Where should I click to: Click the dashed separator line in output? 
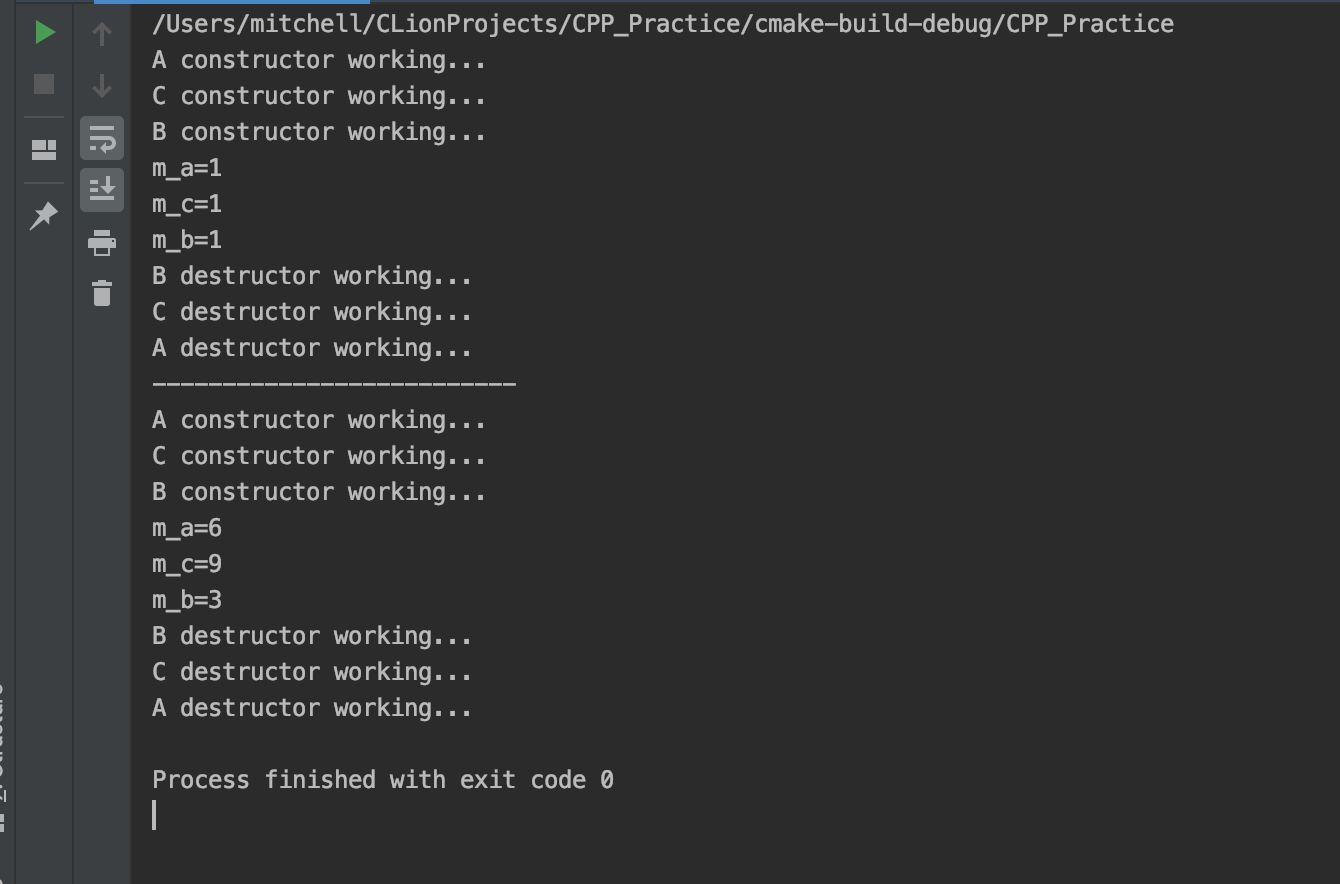[x=333, y=383]
